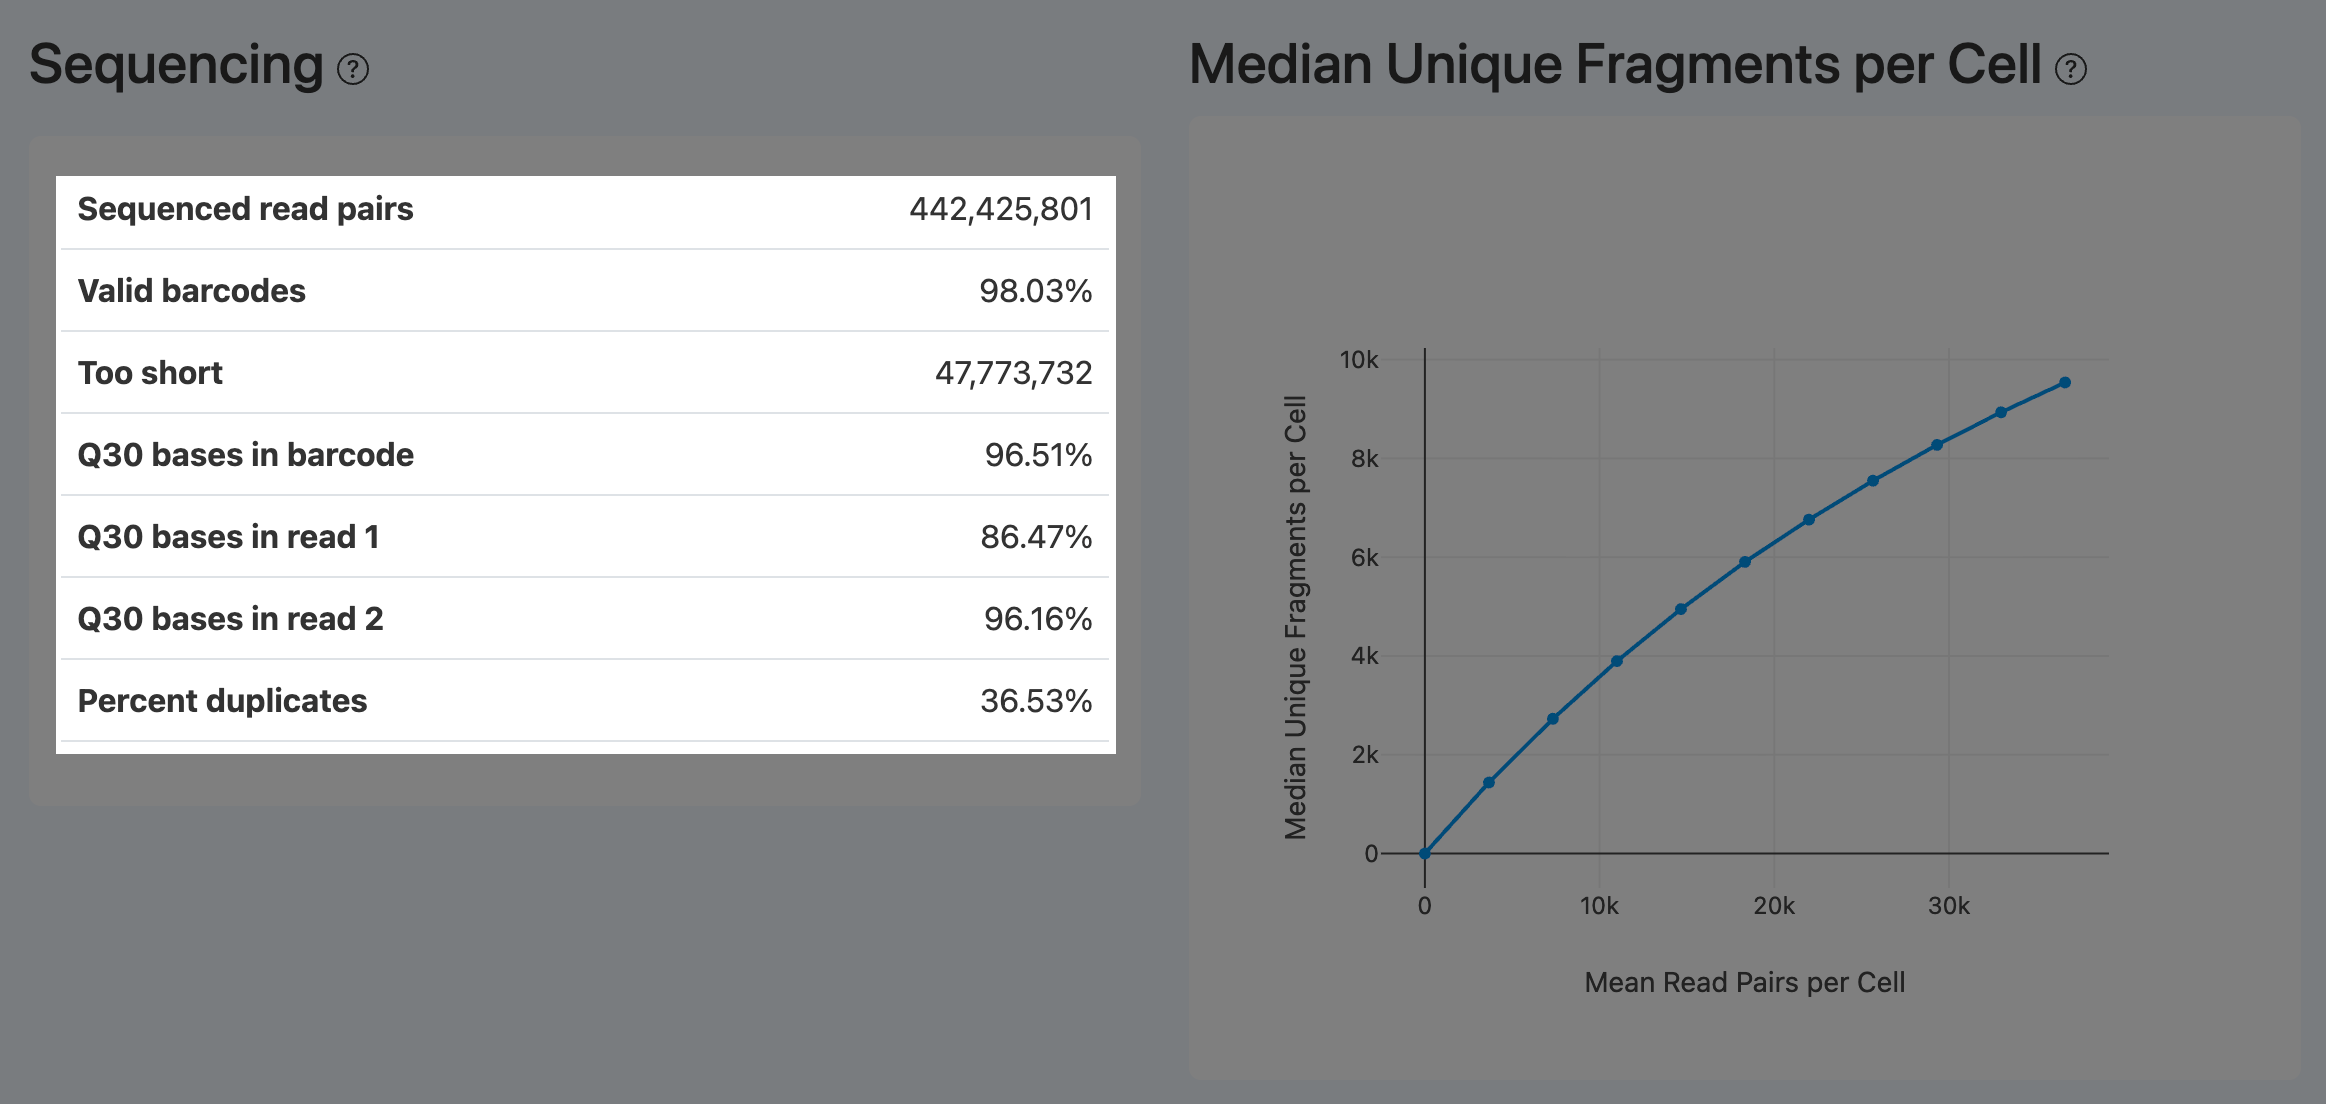
Task: Click the 86.47% Q30 read 1 value
Action: click(1036, 537)
